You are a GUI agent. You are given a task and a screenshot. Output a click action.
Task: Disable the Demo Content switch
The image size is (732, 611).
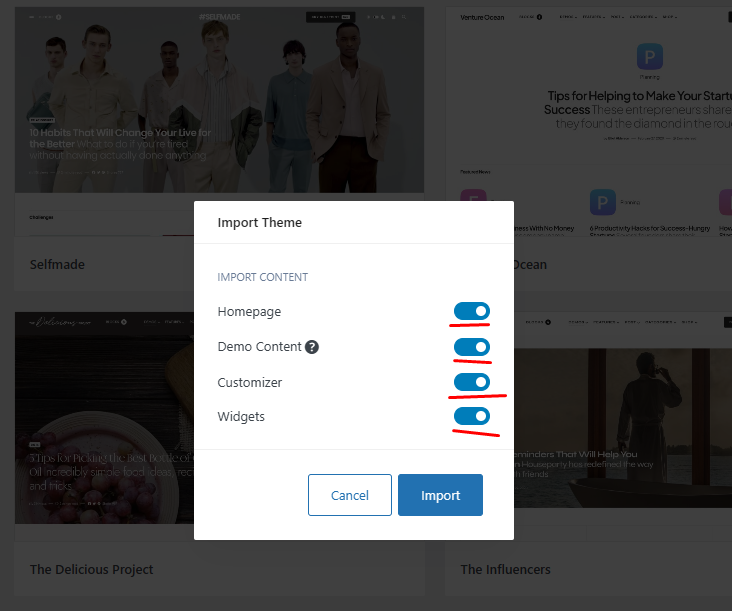coord(472,347)
